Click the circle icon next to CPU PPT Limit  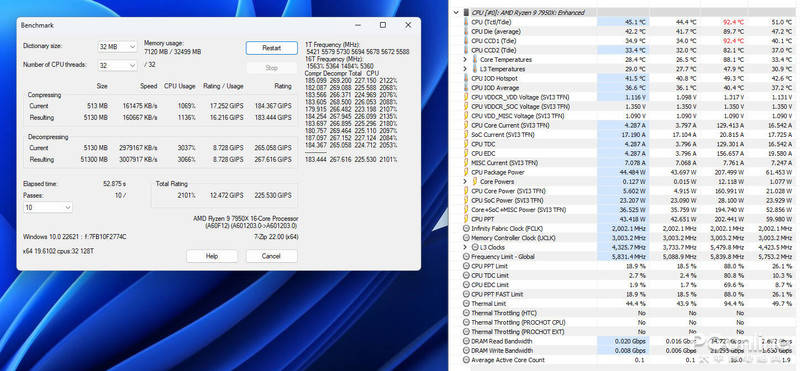[x=466, y=266]
